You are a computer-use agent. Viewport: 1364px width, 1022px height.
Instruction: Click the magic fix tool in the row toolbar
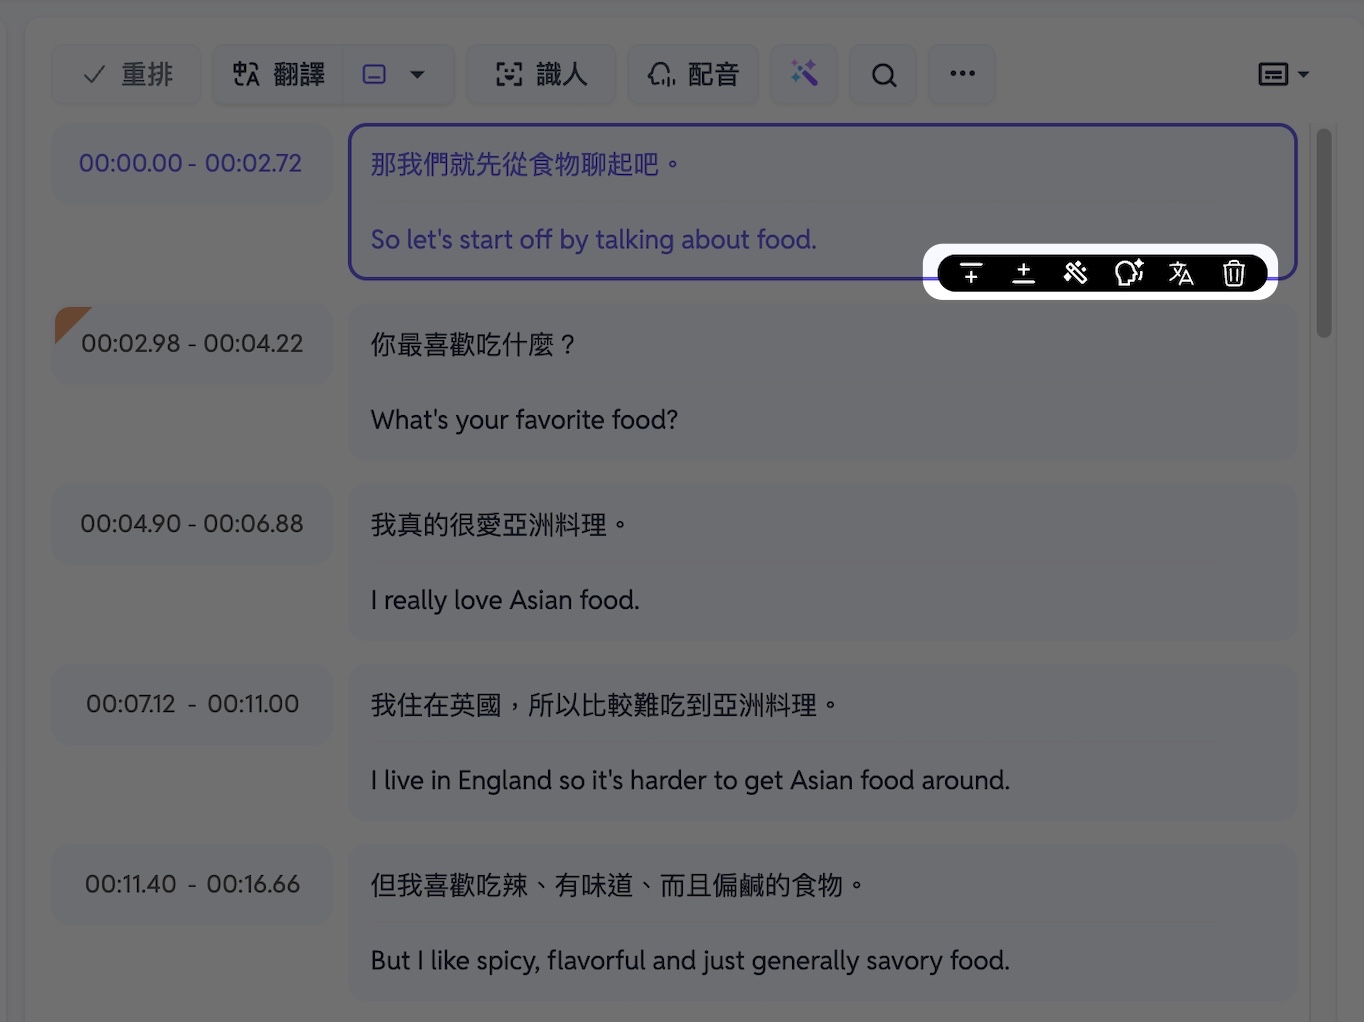coord(1076,273)
